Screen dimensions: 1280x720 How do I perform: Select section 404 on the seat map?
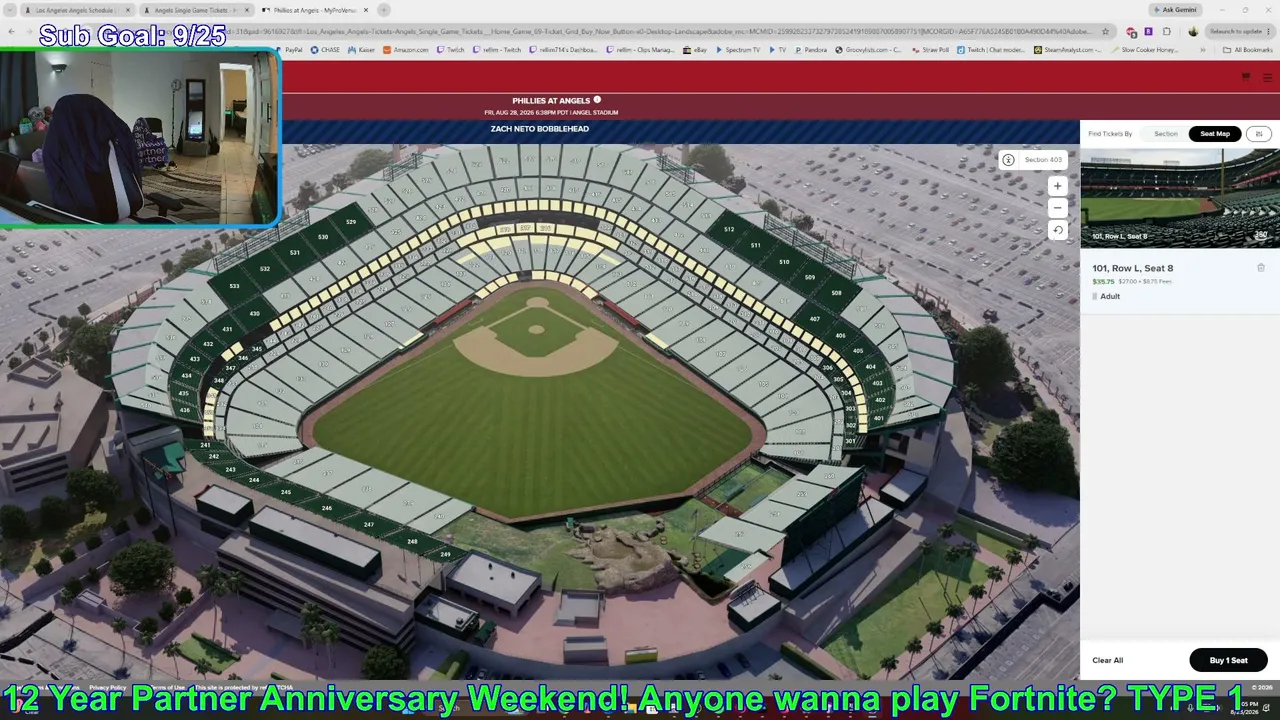pos(871,367)
